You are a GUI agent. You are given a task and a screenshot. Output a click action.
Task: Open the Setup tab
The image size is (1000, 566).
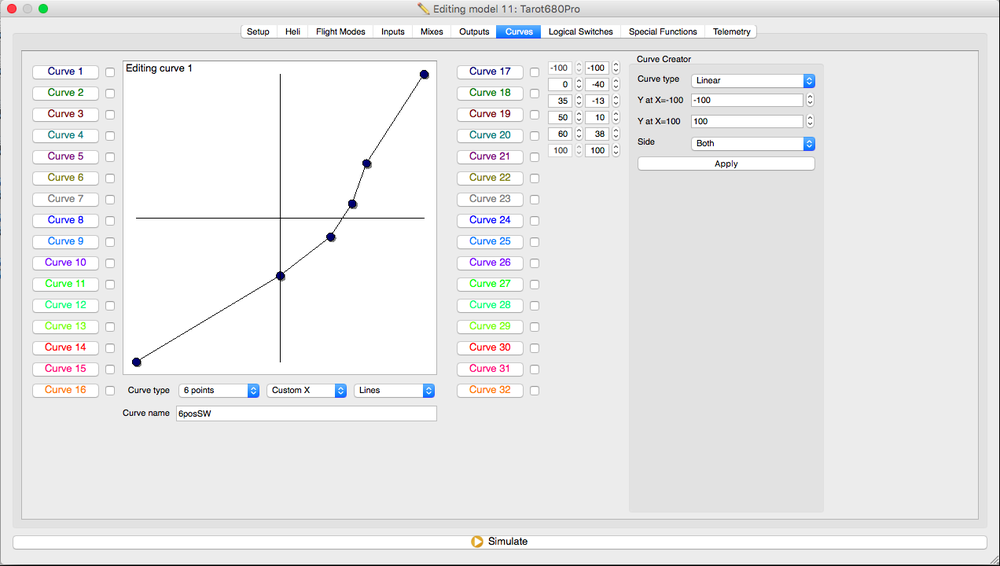258,32
